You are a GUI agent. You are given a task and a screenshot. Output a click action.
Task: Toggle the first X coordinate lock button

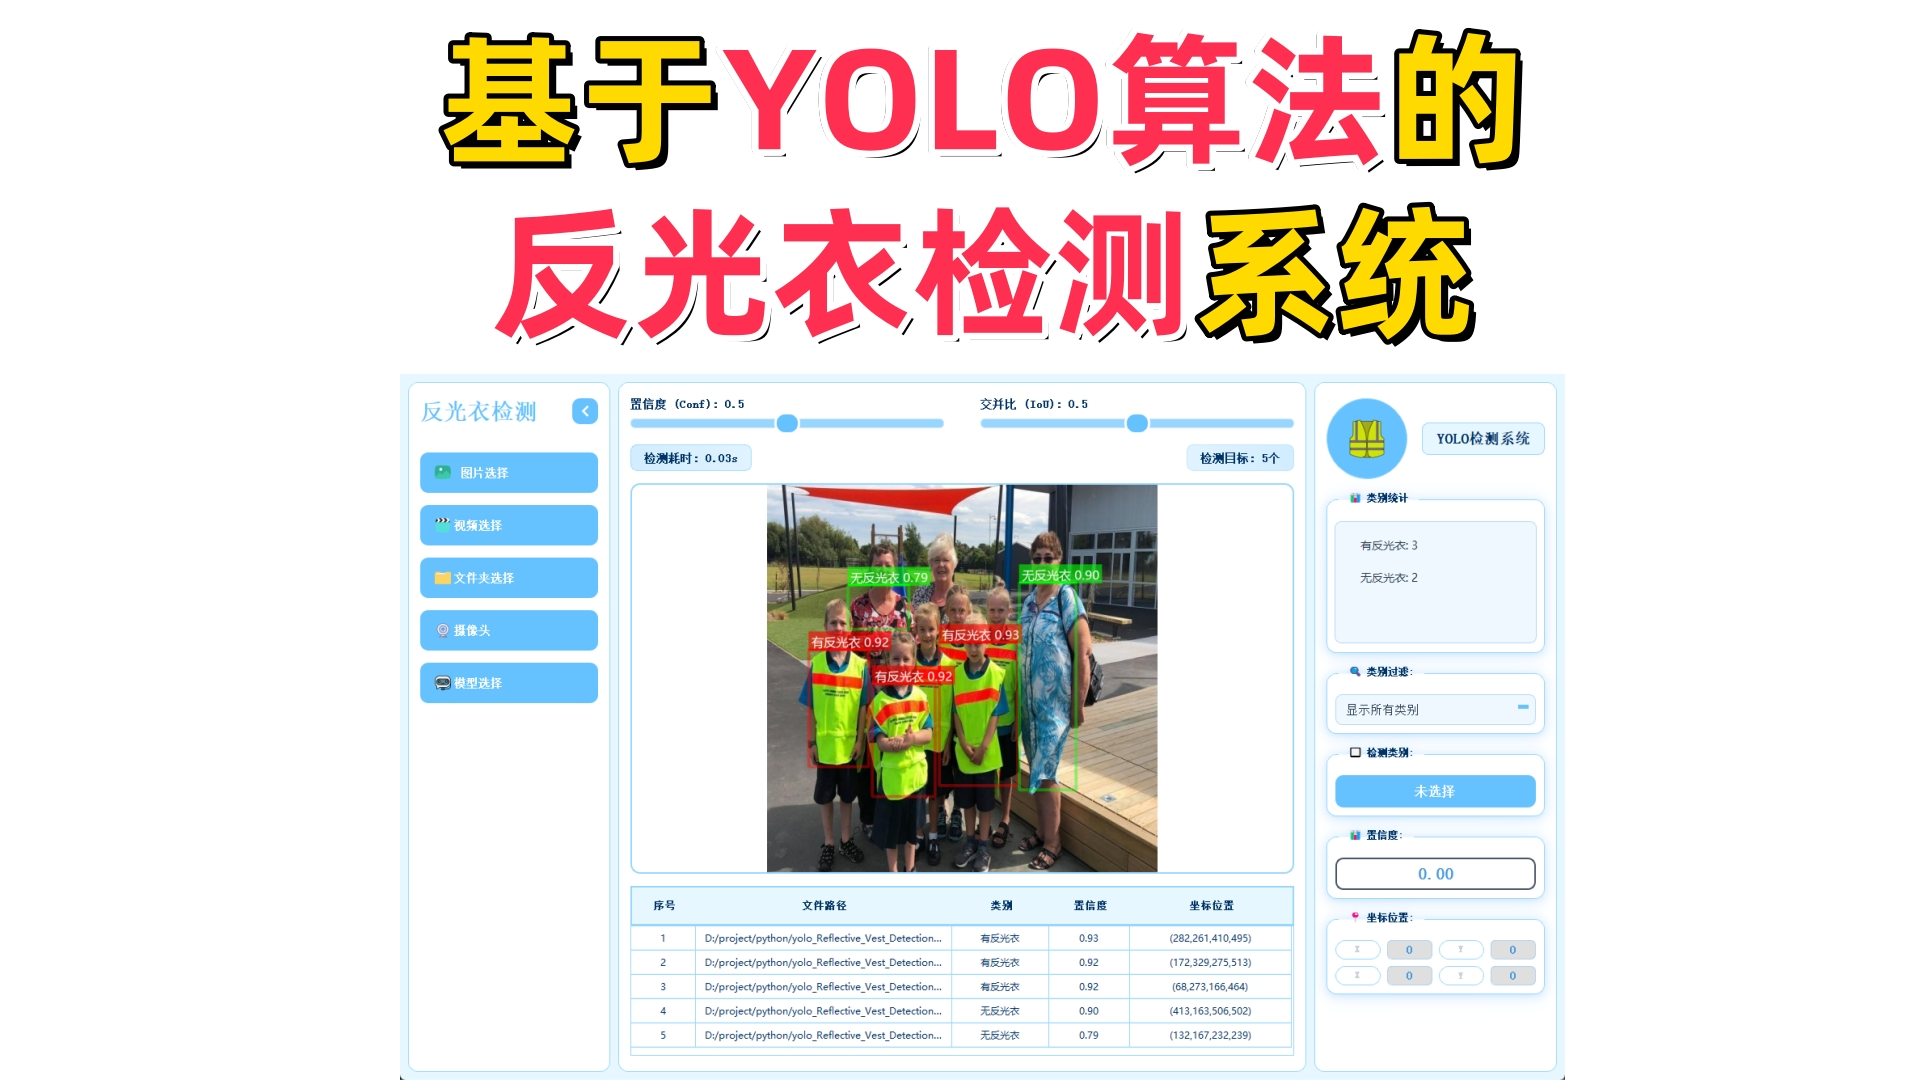[x=1356, y=949]
